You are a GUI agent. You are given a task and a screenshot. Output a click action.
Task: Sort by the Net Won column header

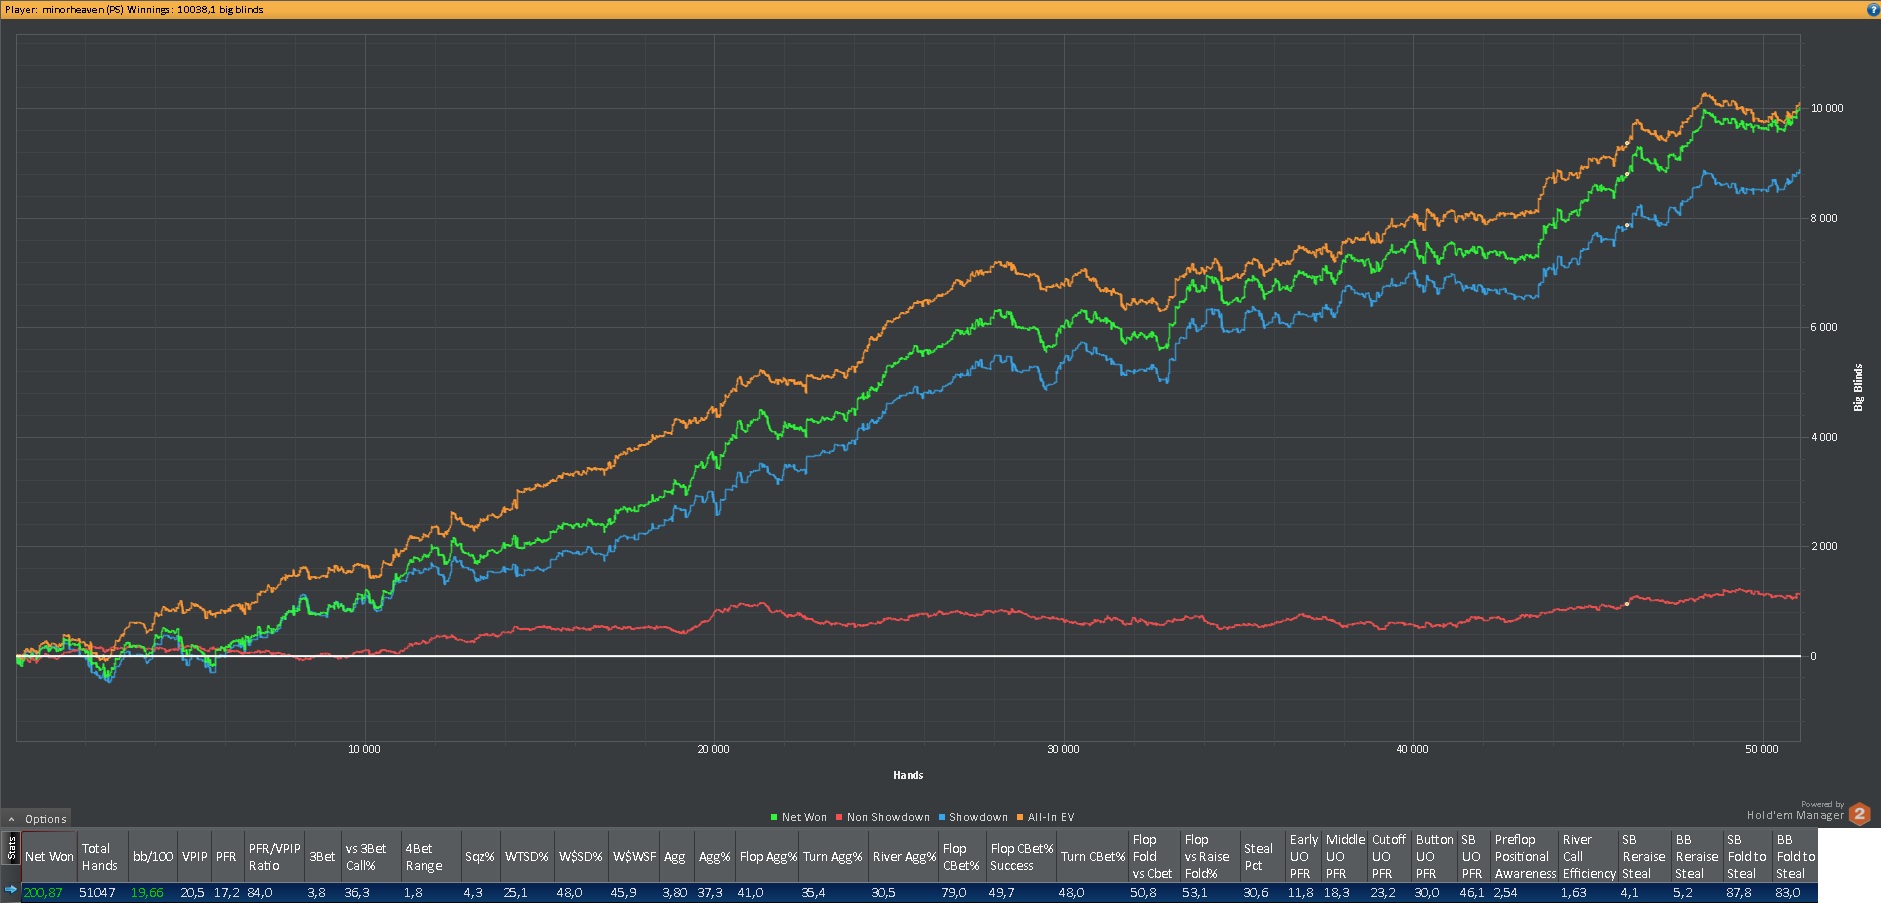tap(49, 856)
